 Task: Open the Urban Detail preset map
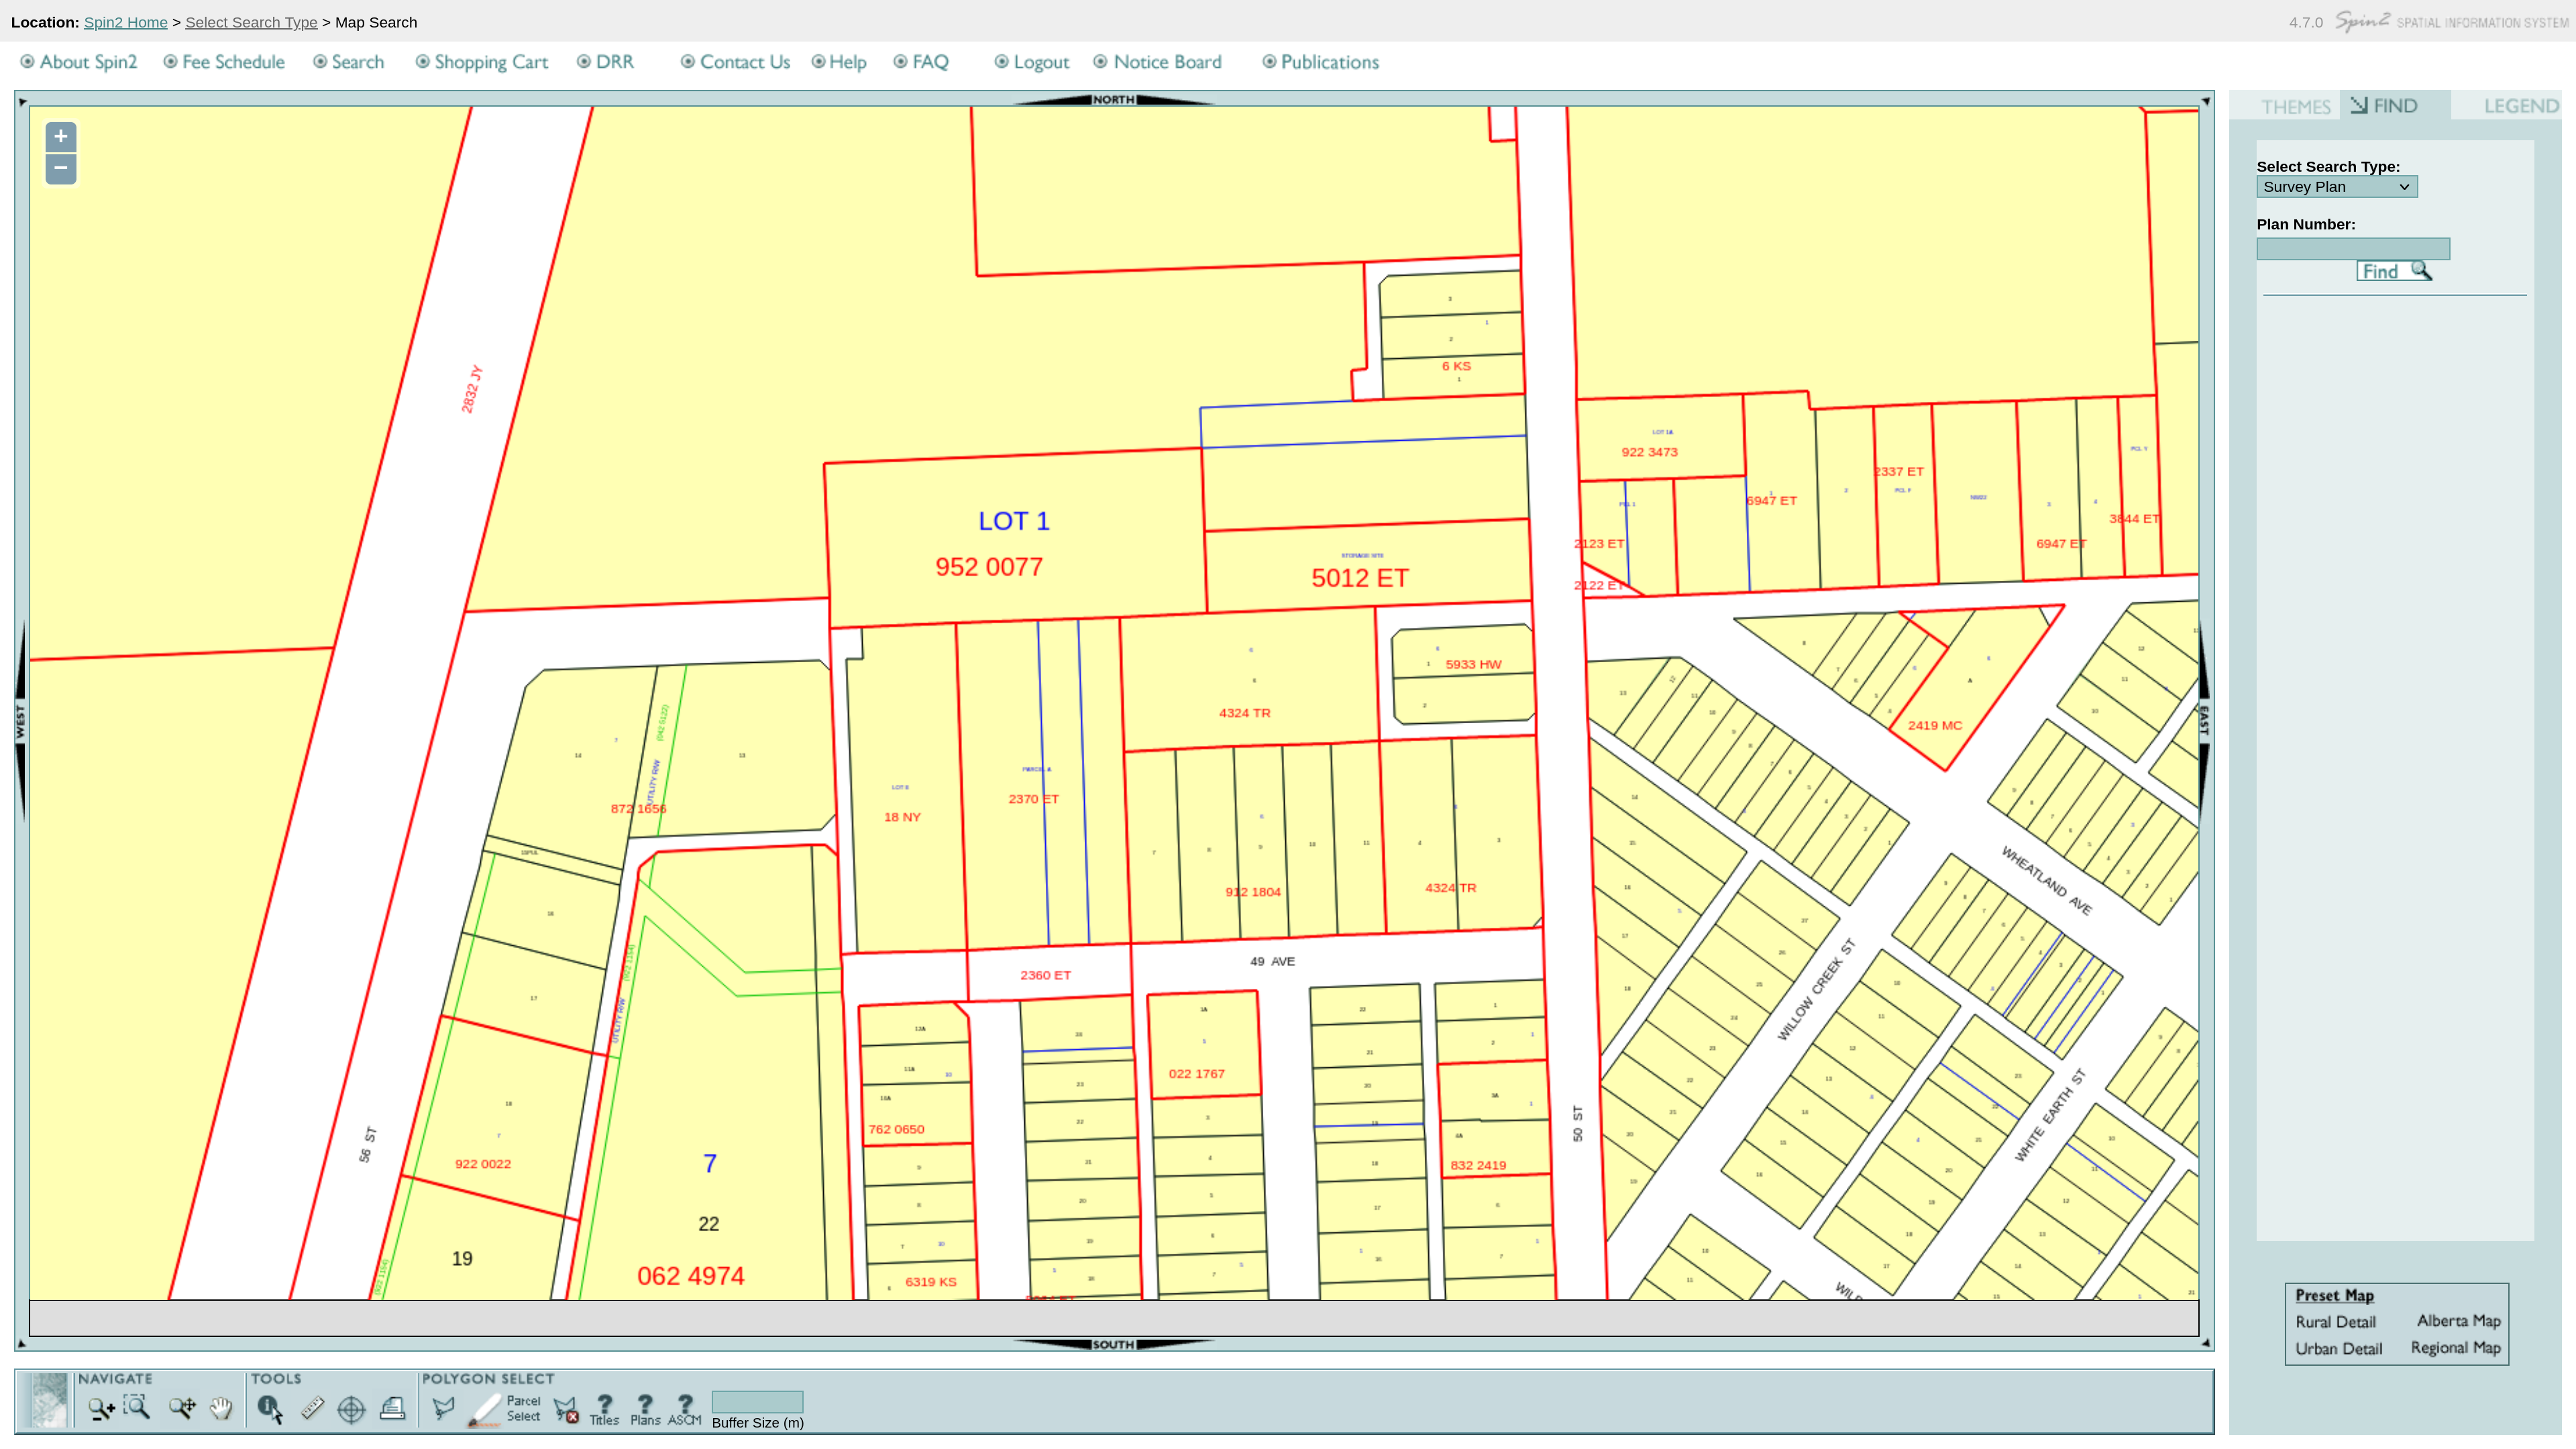point(2337,1348)
